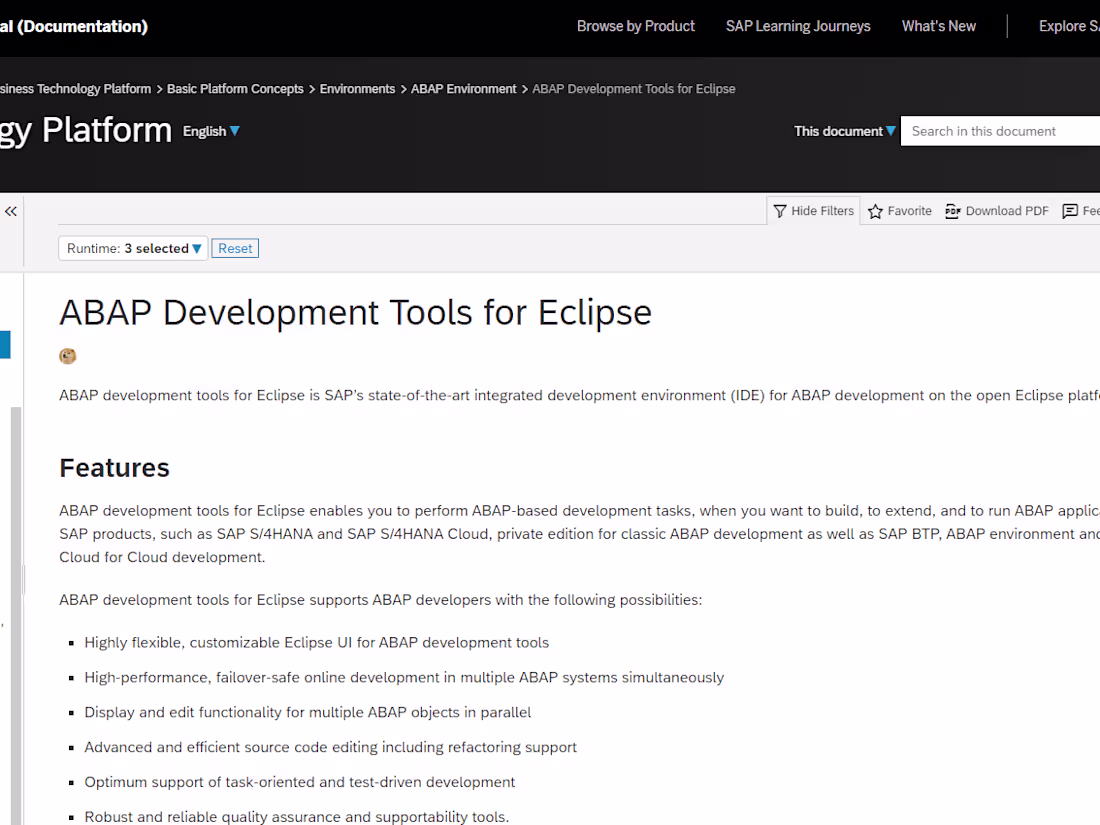Click the Reset button next to Runtime filter

234,248
